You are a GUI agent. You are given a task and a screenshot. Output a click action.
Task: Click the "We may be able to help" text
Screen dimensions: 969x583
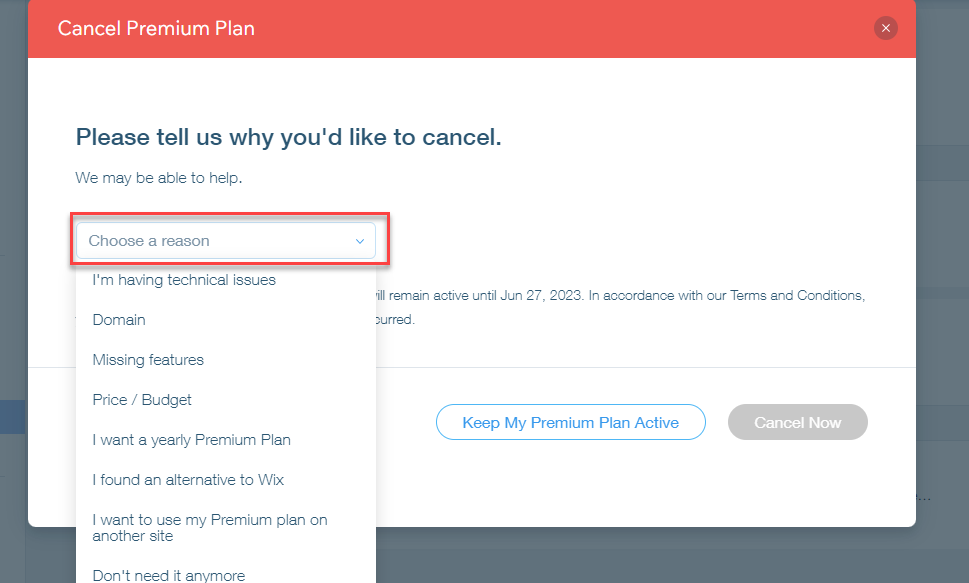coord(159,178)
